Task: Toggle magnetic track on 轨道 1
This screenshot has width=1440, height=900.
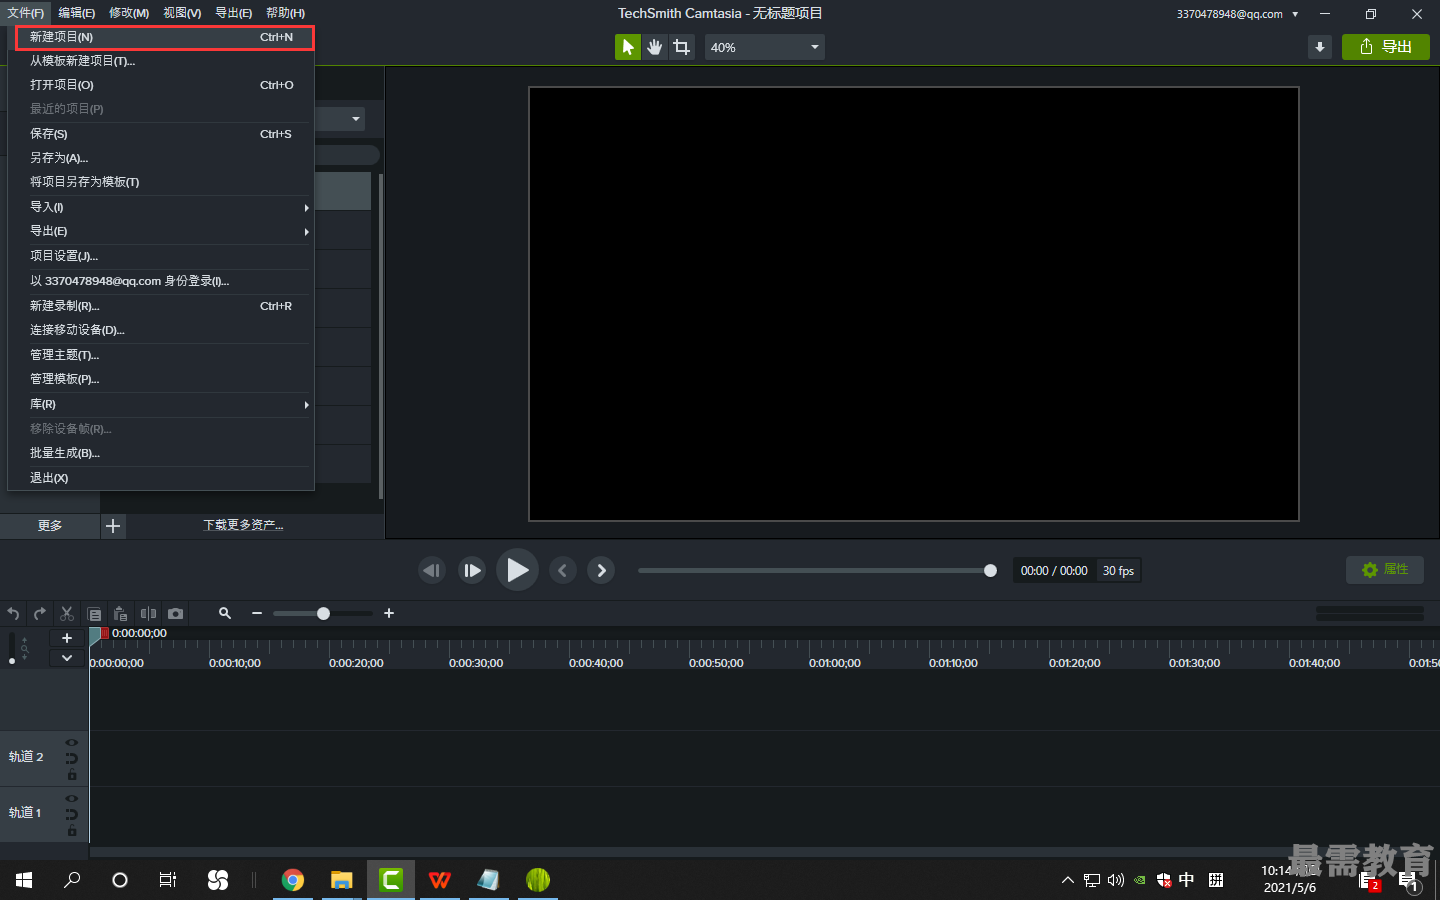Action: tap(72, 815)
